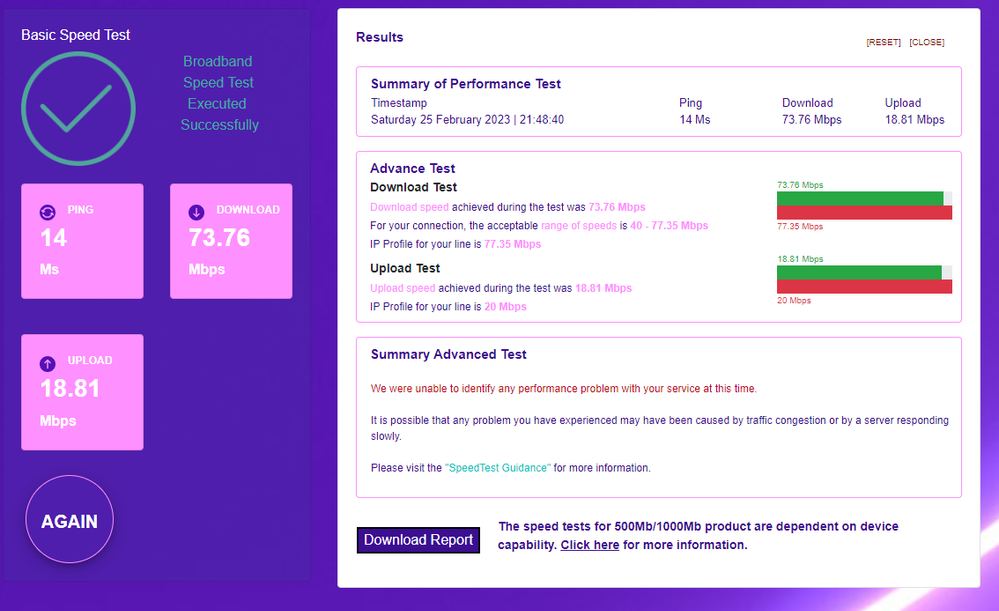The width and height of the screenshot is (999, 611).
Task: Click the Results heading
Action: (x=379, y=37)
